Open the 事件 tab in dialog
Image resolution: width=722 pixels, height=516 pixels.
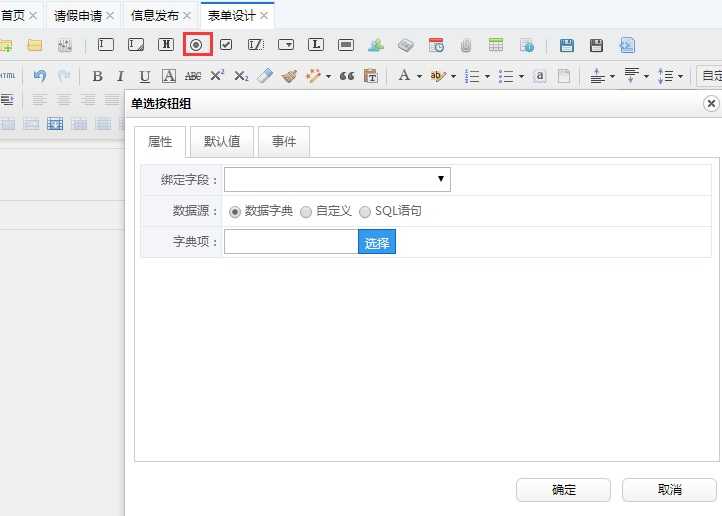pos(284,141)
